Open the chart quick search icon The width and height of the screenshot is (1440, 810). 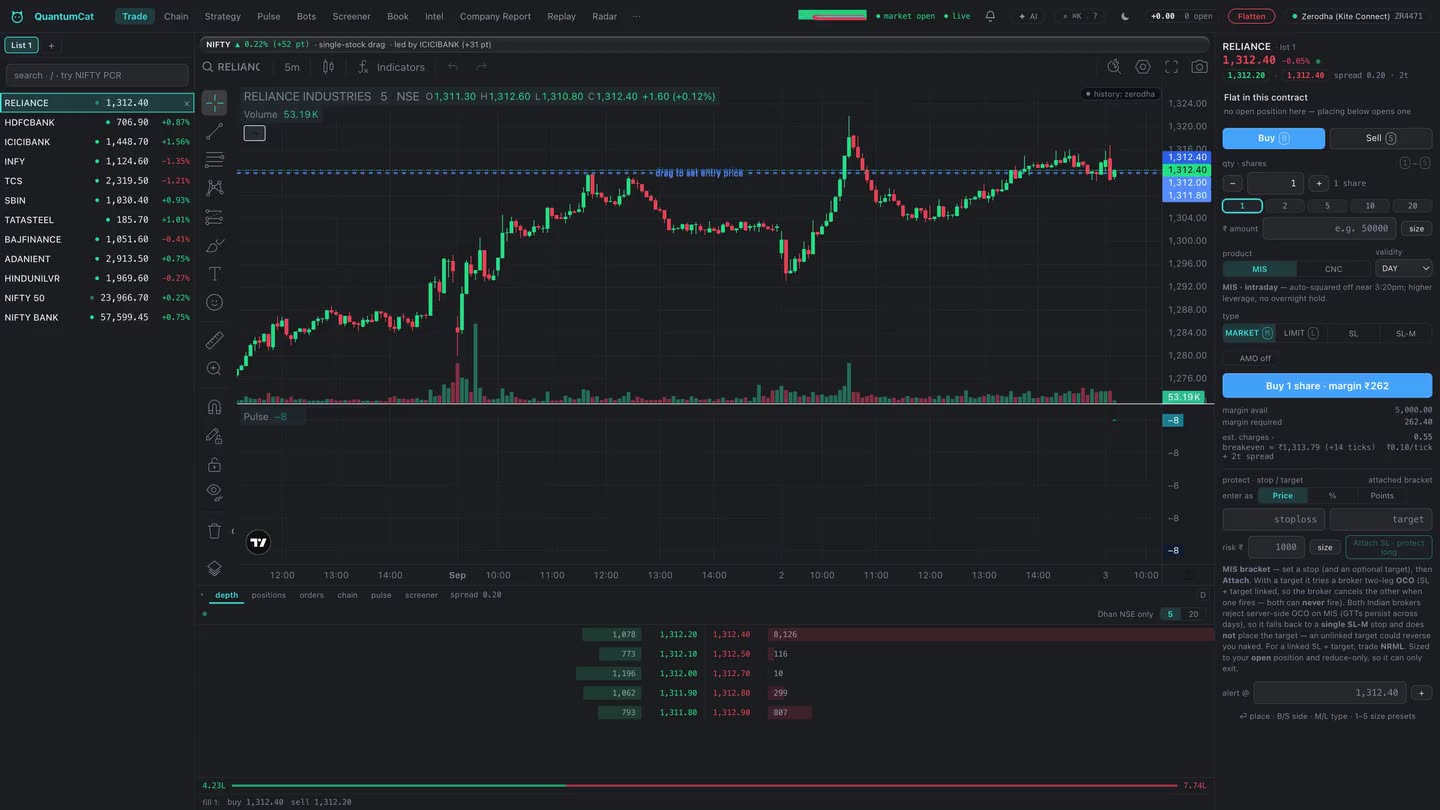click(1114, 67)
